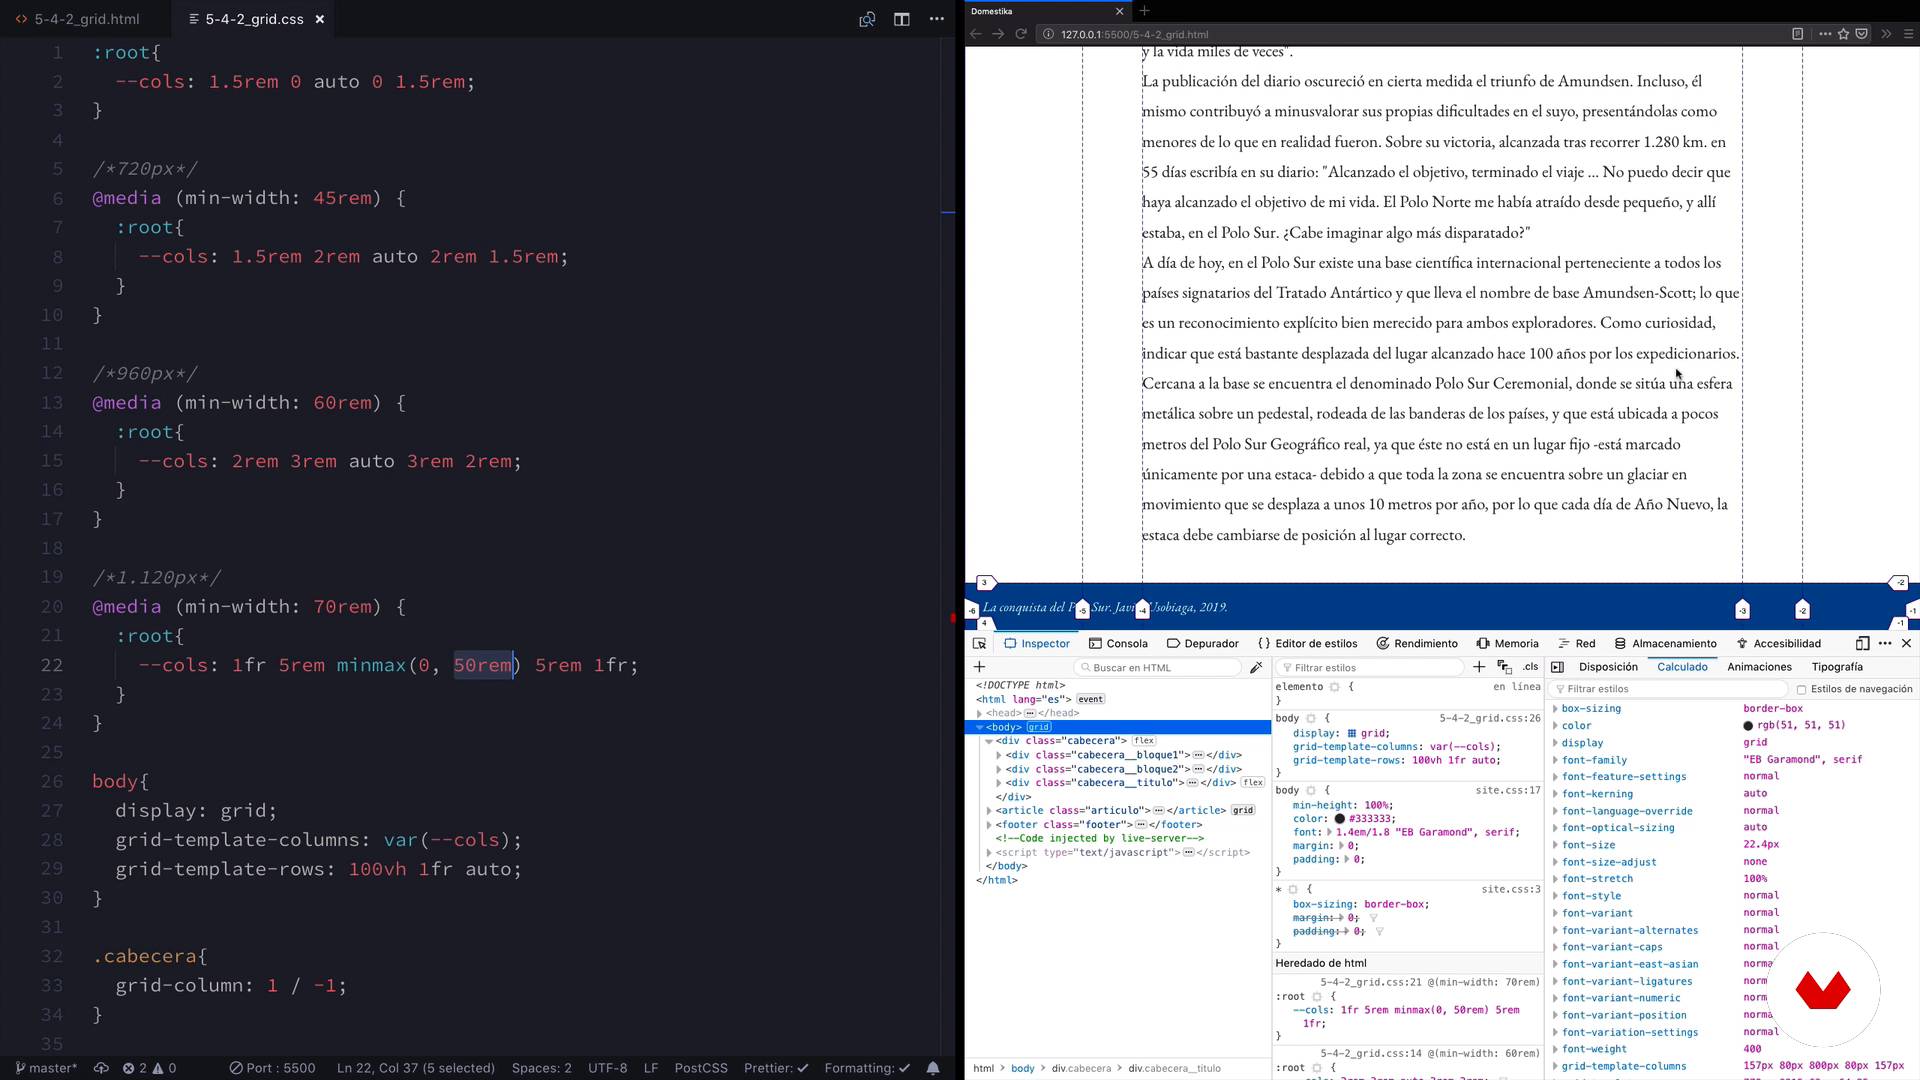Expand the head element in the inspector
This screenshot has width=1920, height=1080.
[x=980, y=713]
